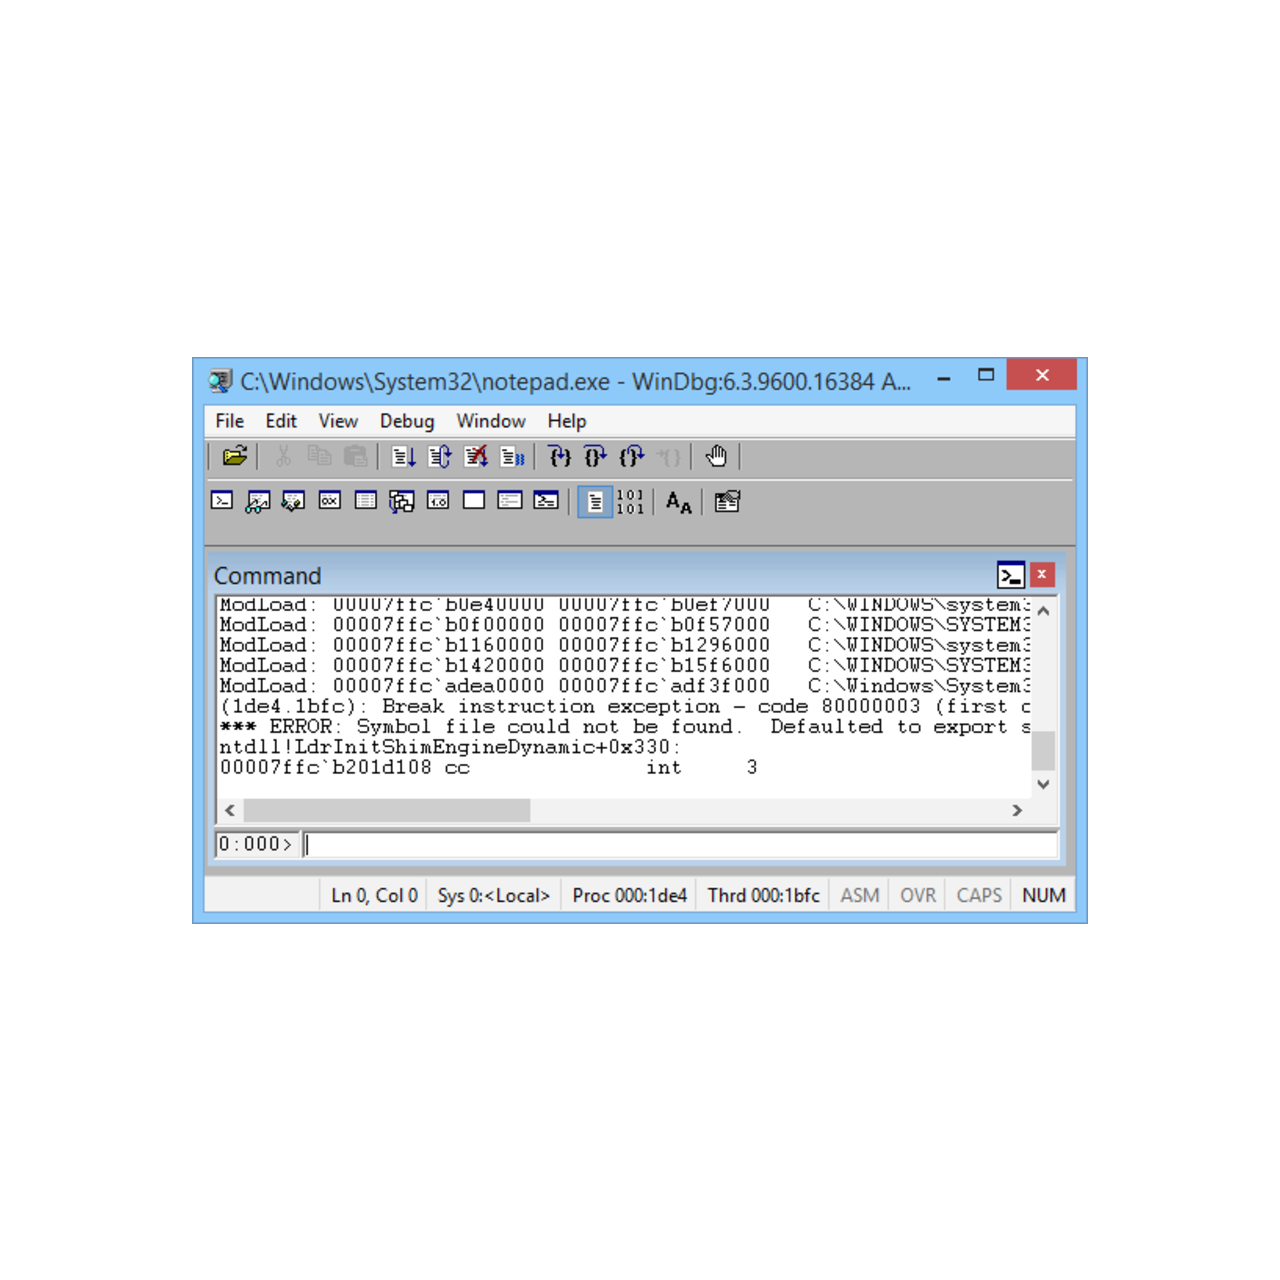This screenshot has height=1280, width=1280.
Task: Open the Call Stack window
Action: pyautogui.click(x=402, y=500)
